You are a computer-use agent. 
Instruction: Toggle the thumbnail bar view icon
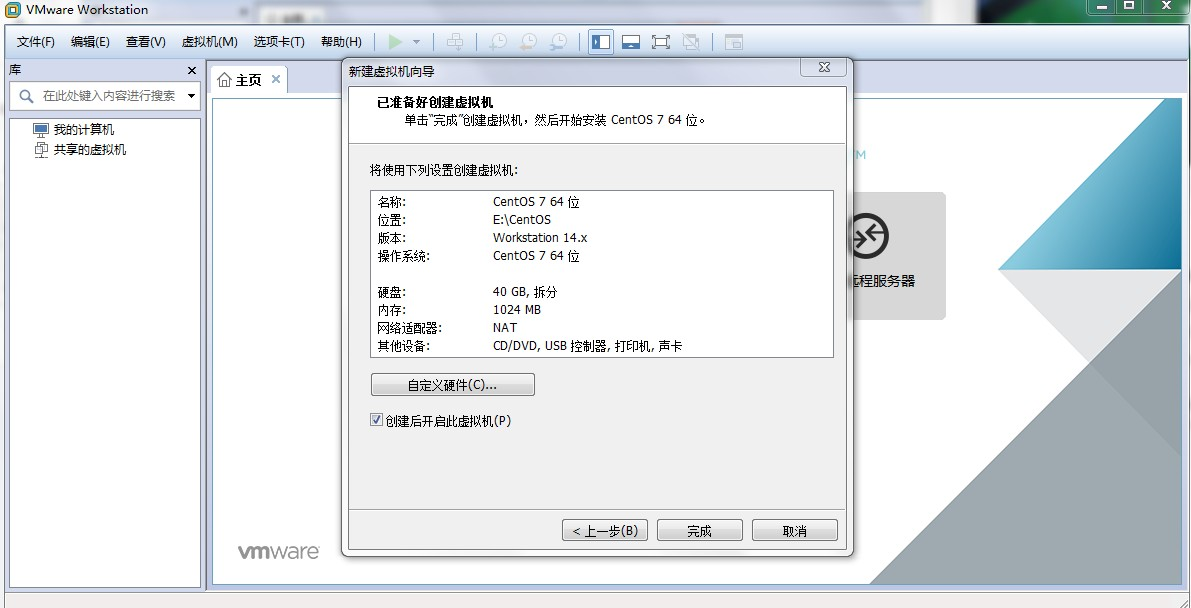click(630, 42)
